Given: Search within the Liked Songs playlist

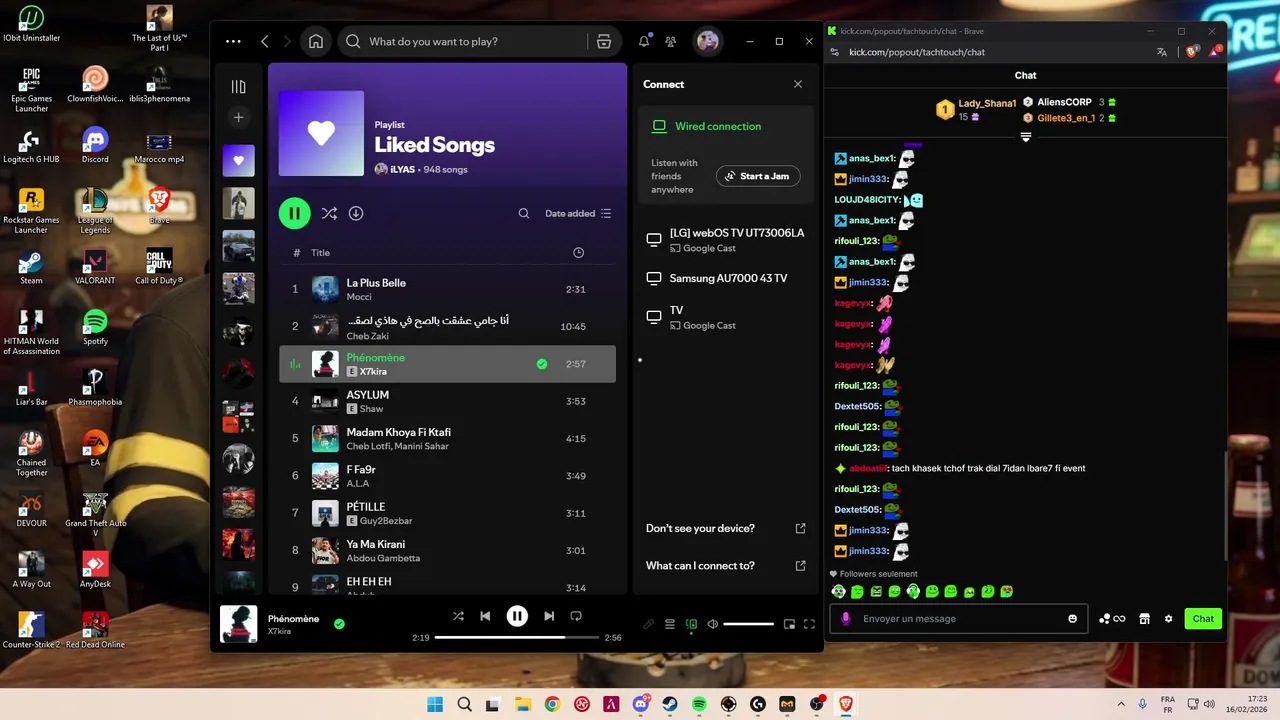Looking at the screenshot, I should [524, 213].
